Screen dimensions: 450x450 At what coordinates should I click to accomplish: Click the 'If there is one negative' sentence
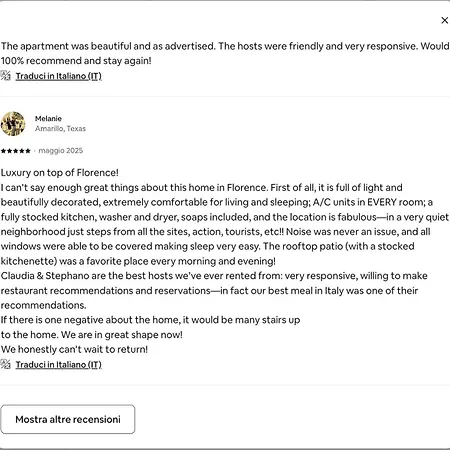click(150, 320)
